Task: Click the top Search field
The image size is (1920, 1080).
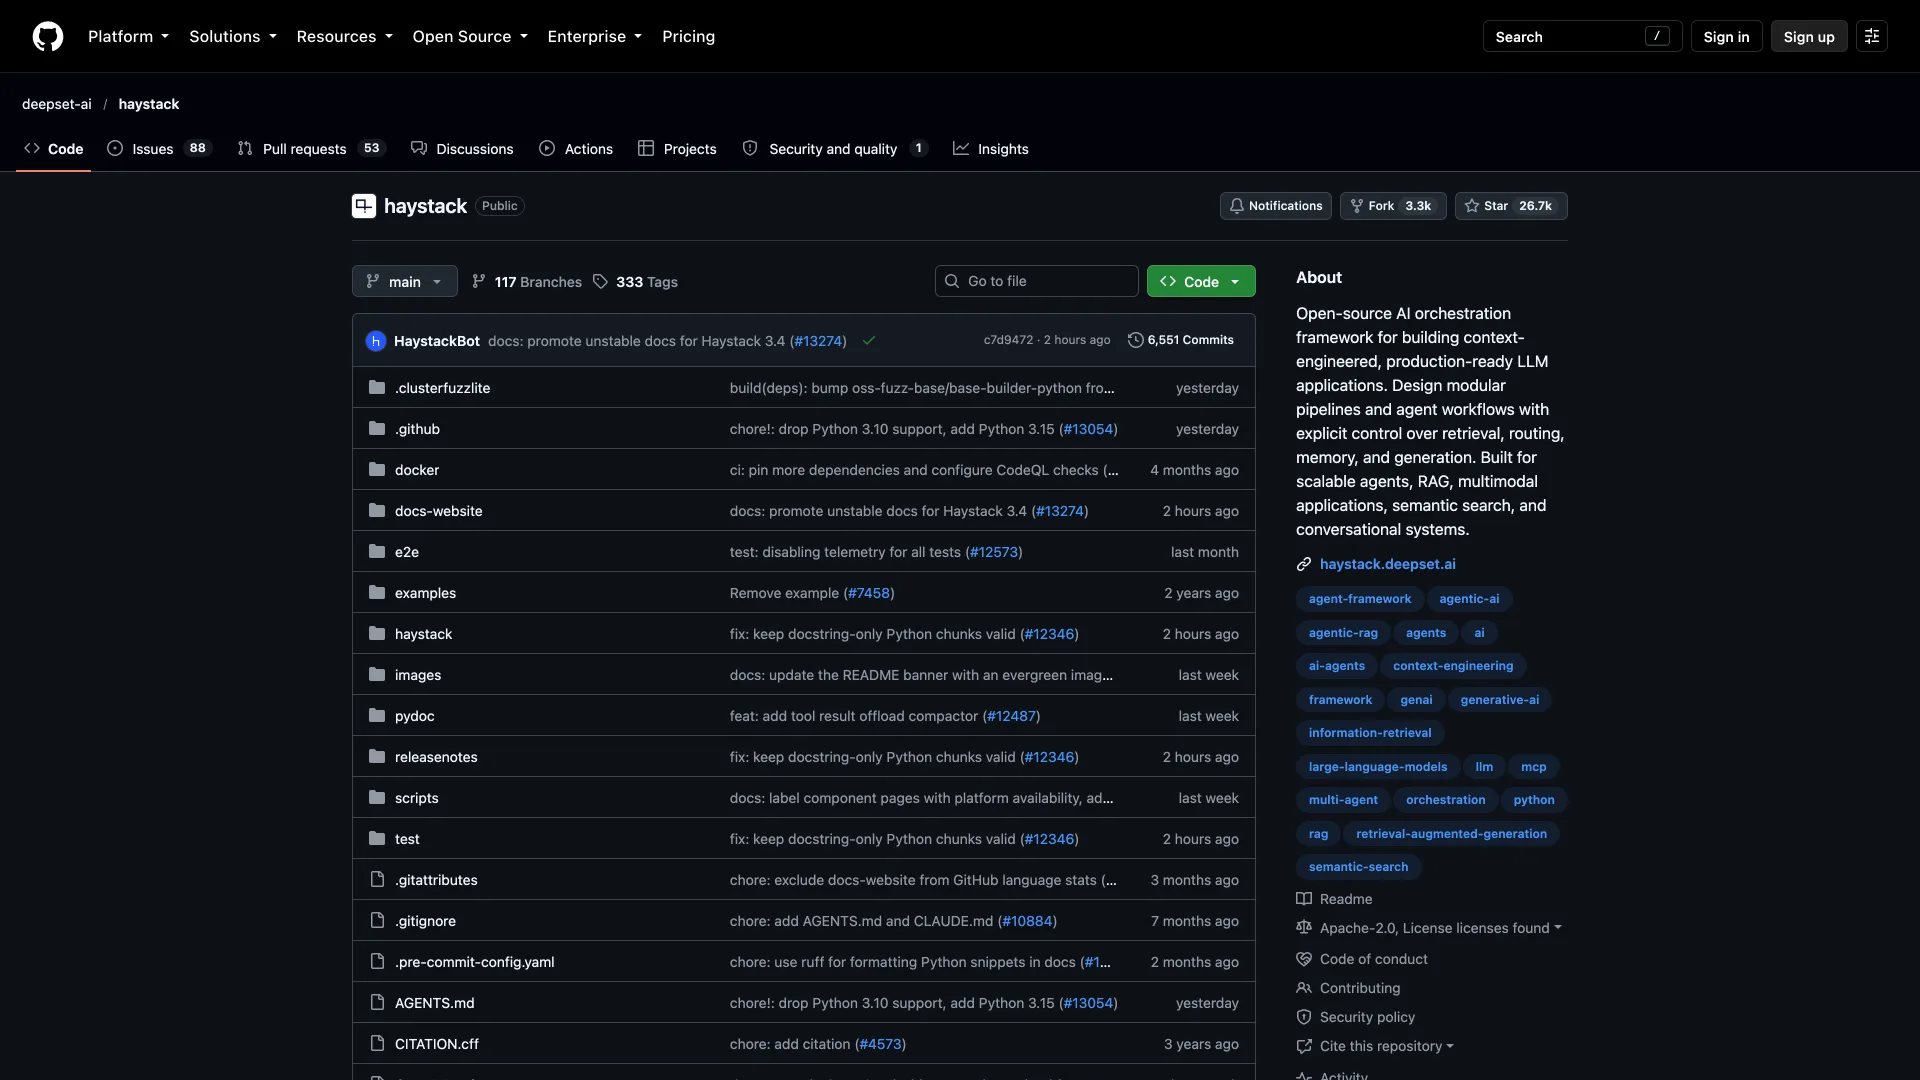Action: [x=1582, y=36]
